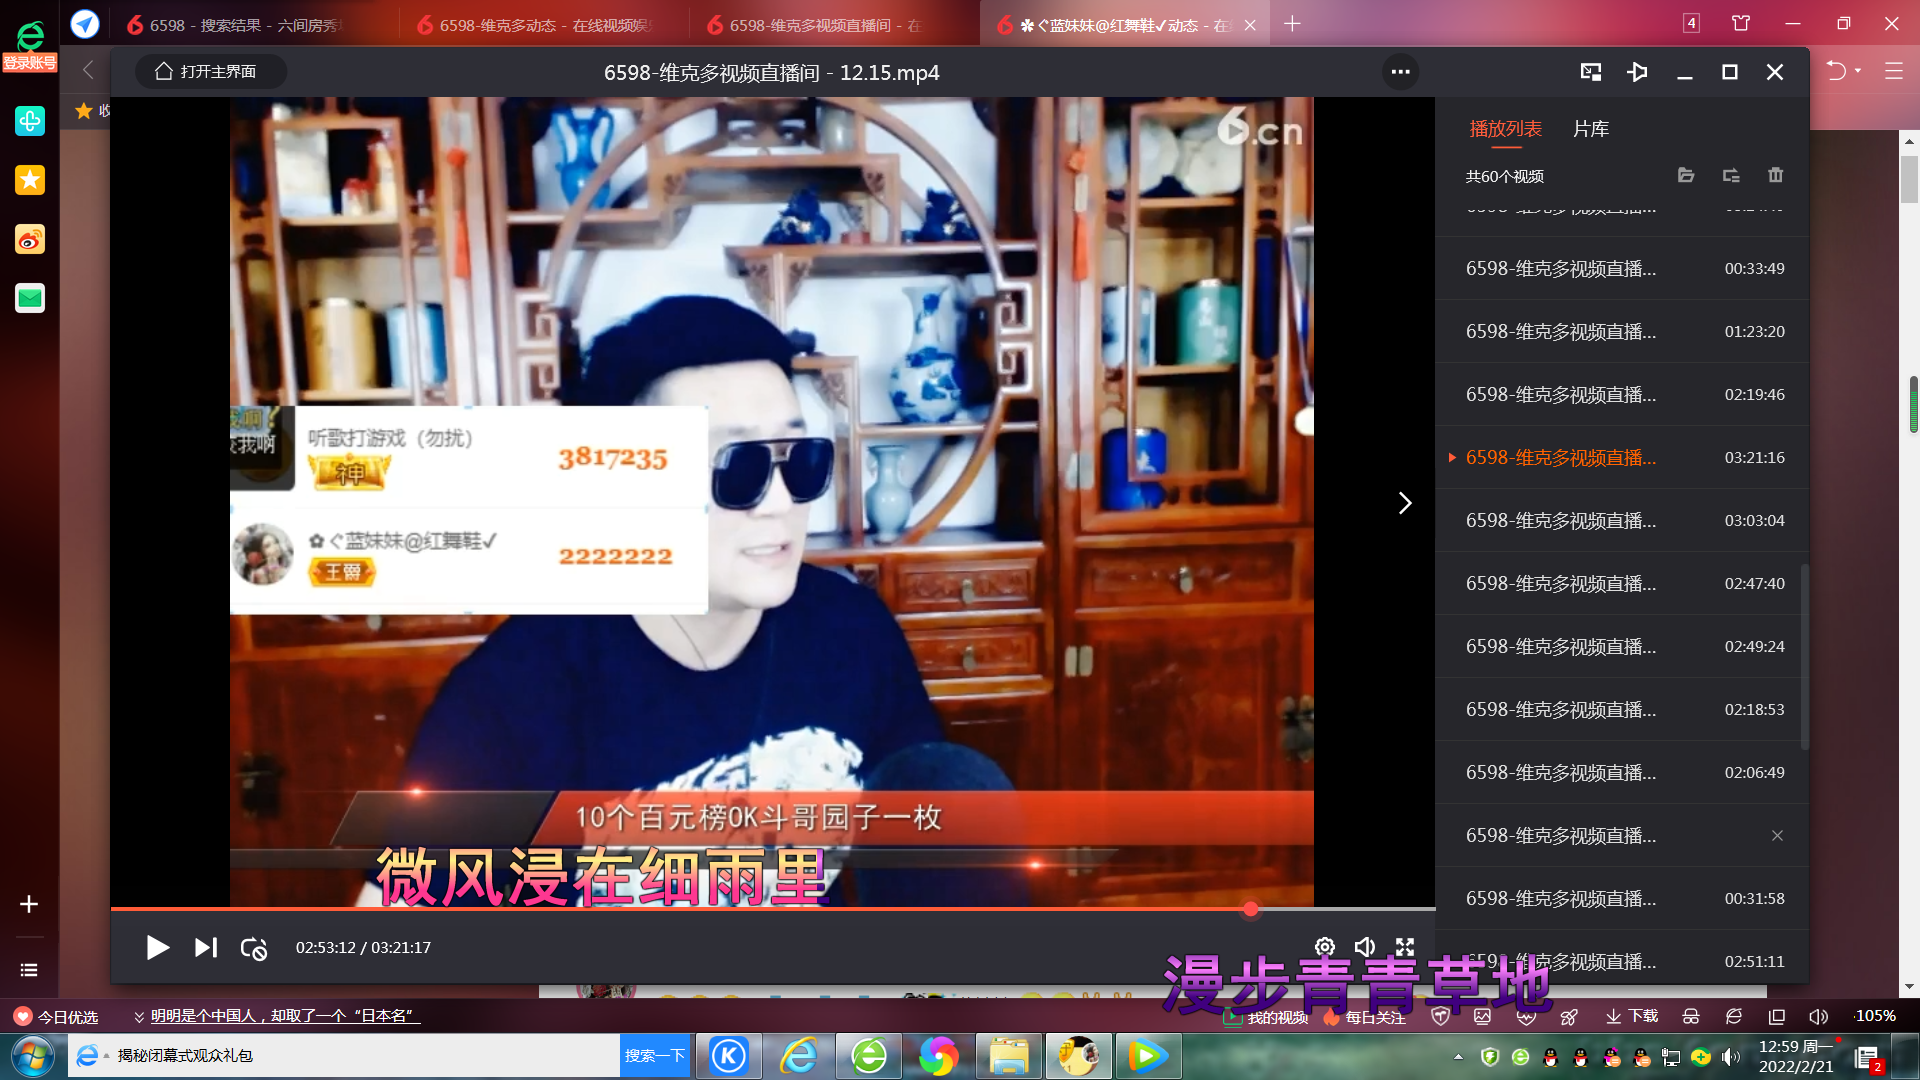Click 搜索一下 search button

point(655,1056)
